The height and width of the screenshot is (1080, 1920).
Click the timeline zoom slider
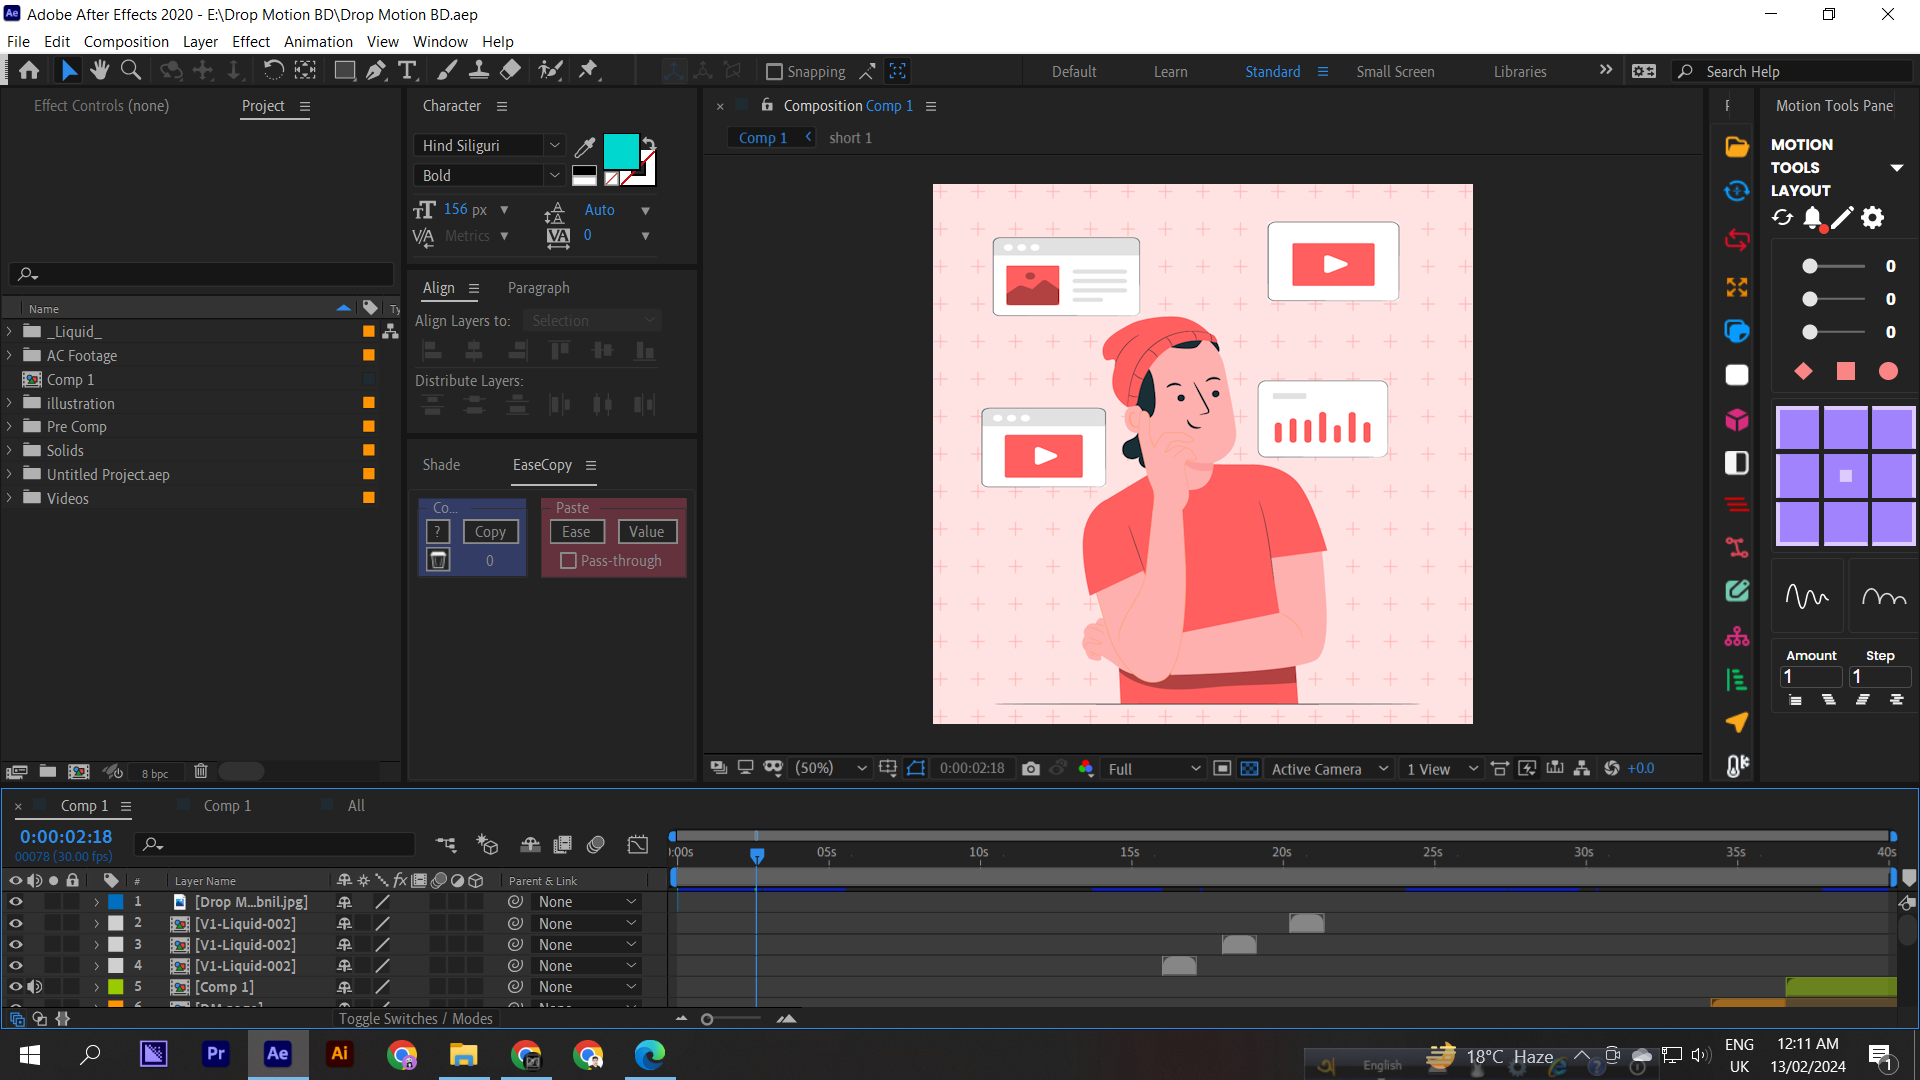coord(707,1019)
